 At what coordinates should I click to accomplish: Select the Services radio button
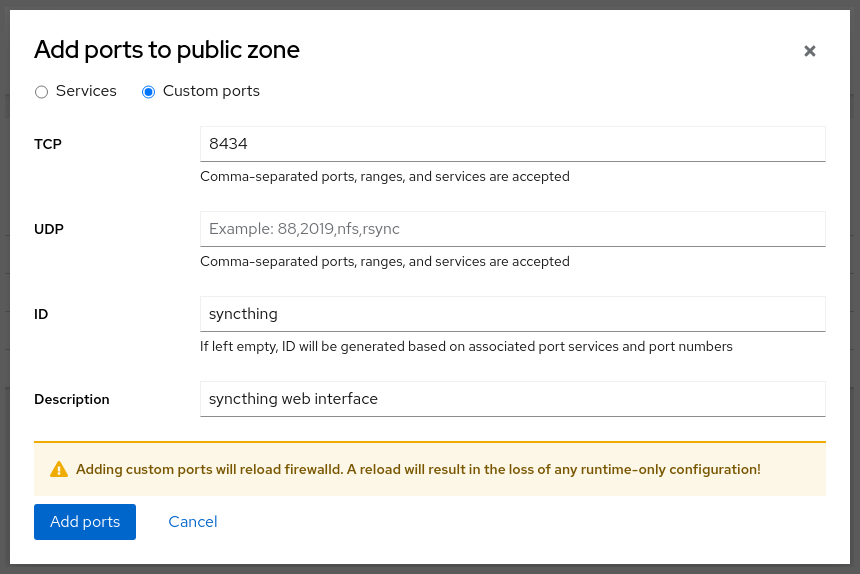click(x=41, y=92)
